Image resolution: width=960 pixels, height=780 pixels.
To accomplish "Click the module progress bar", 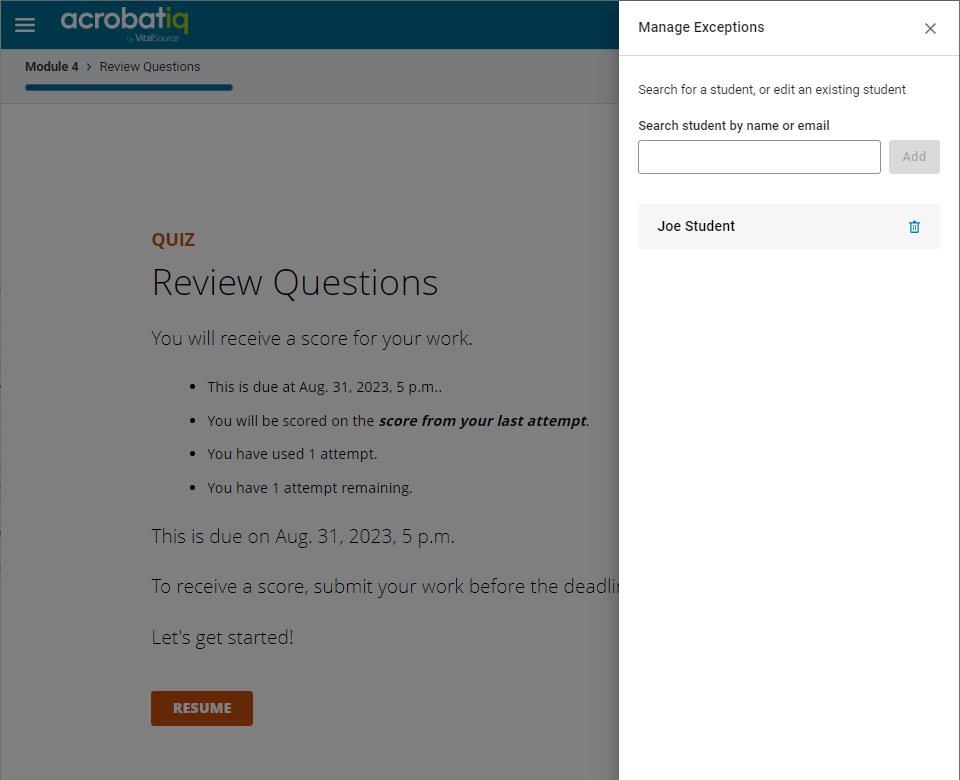I will [129, 88].
